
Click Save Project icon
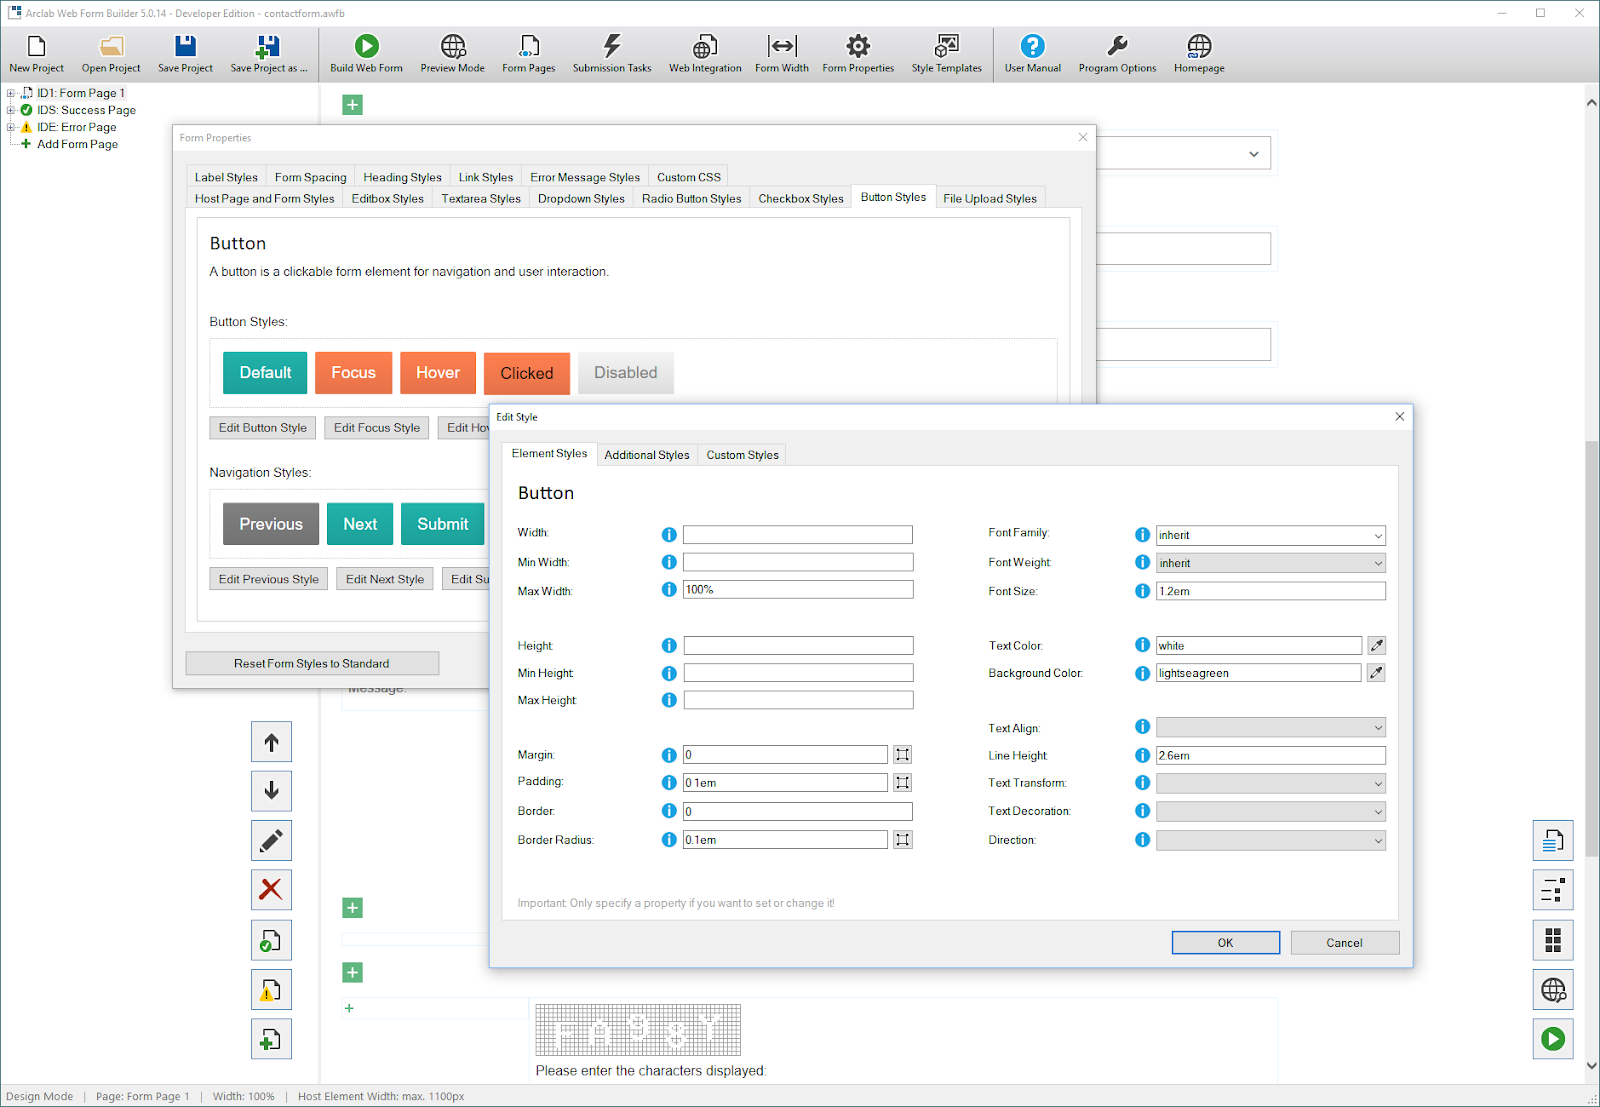tap(185, 54)
